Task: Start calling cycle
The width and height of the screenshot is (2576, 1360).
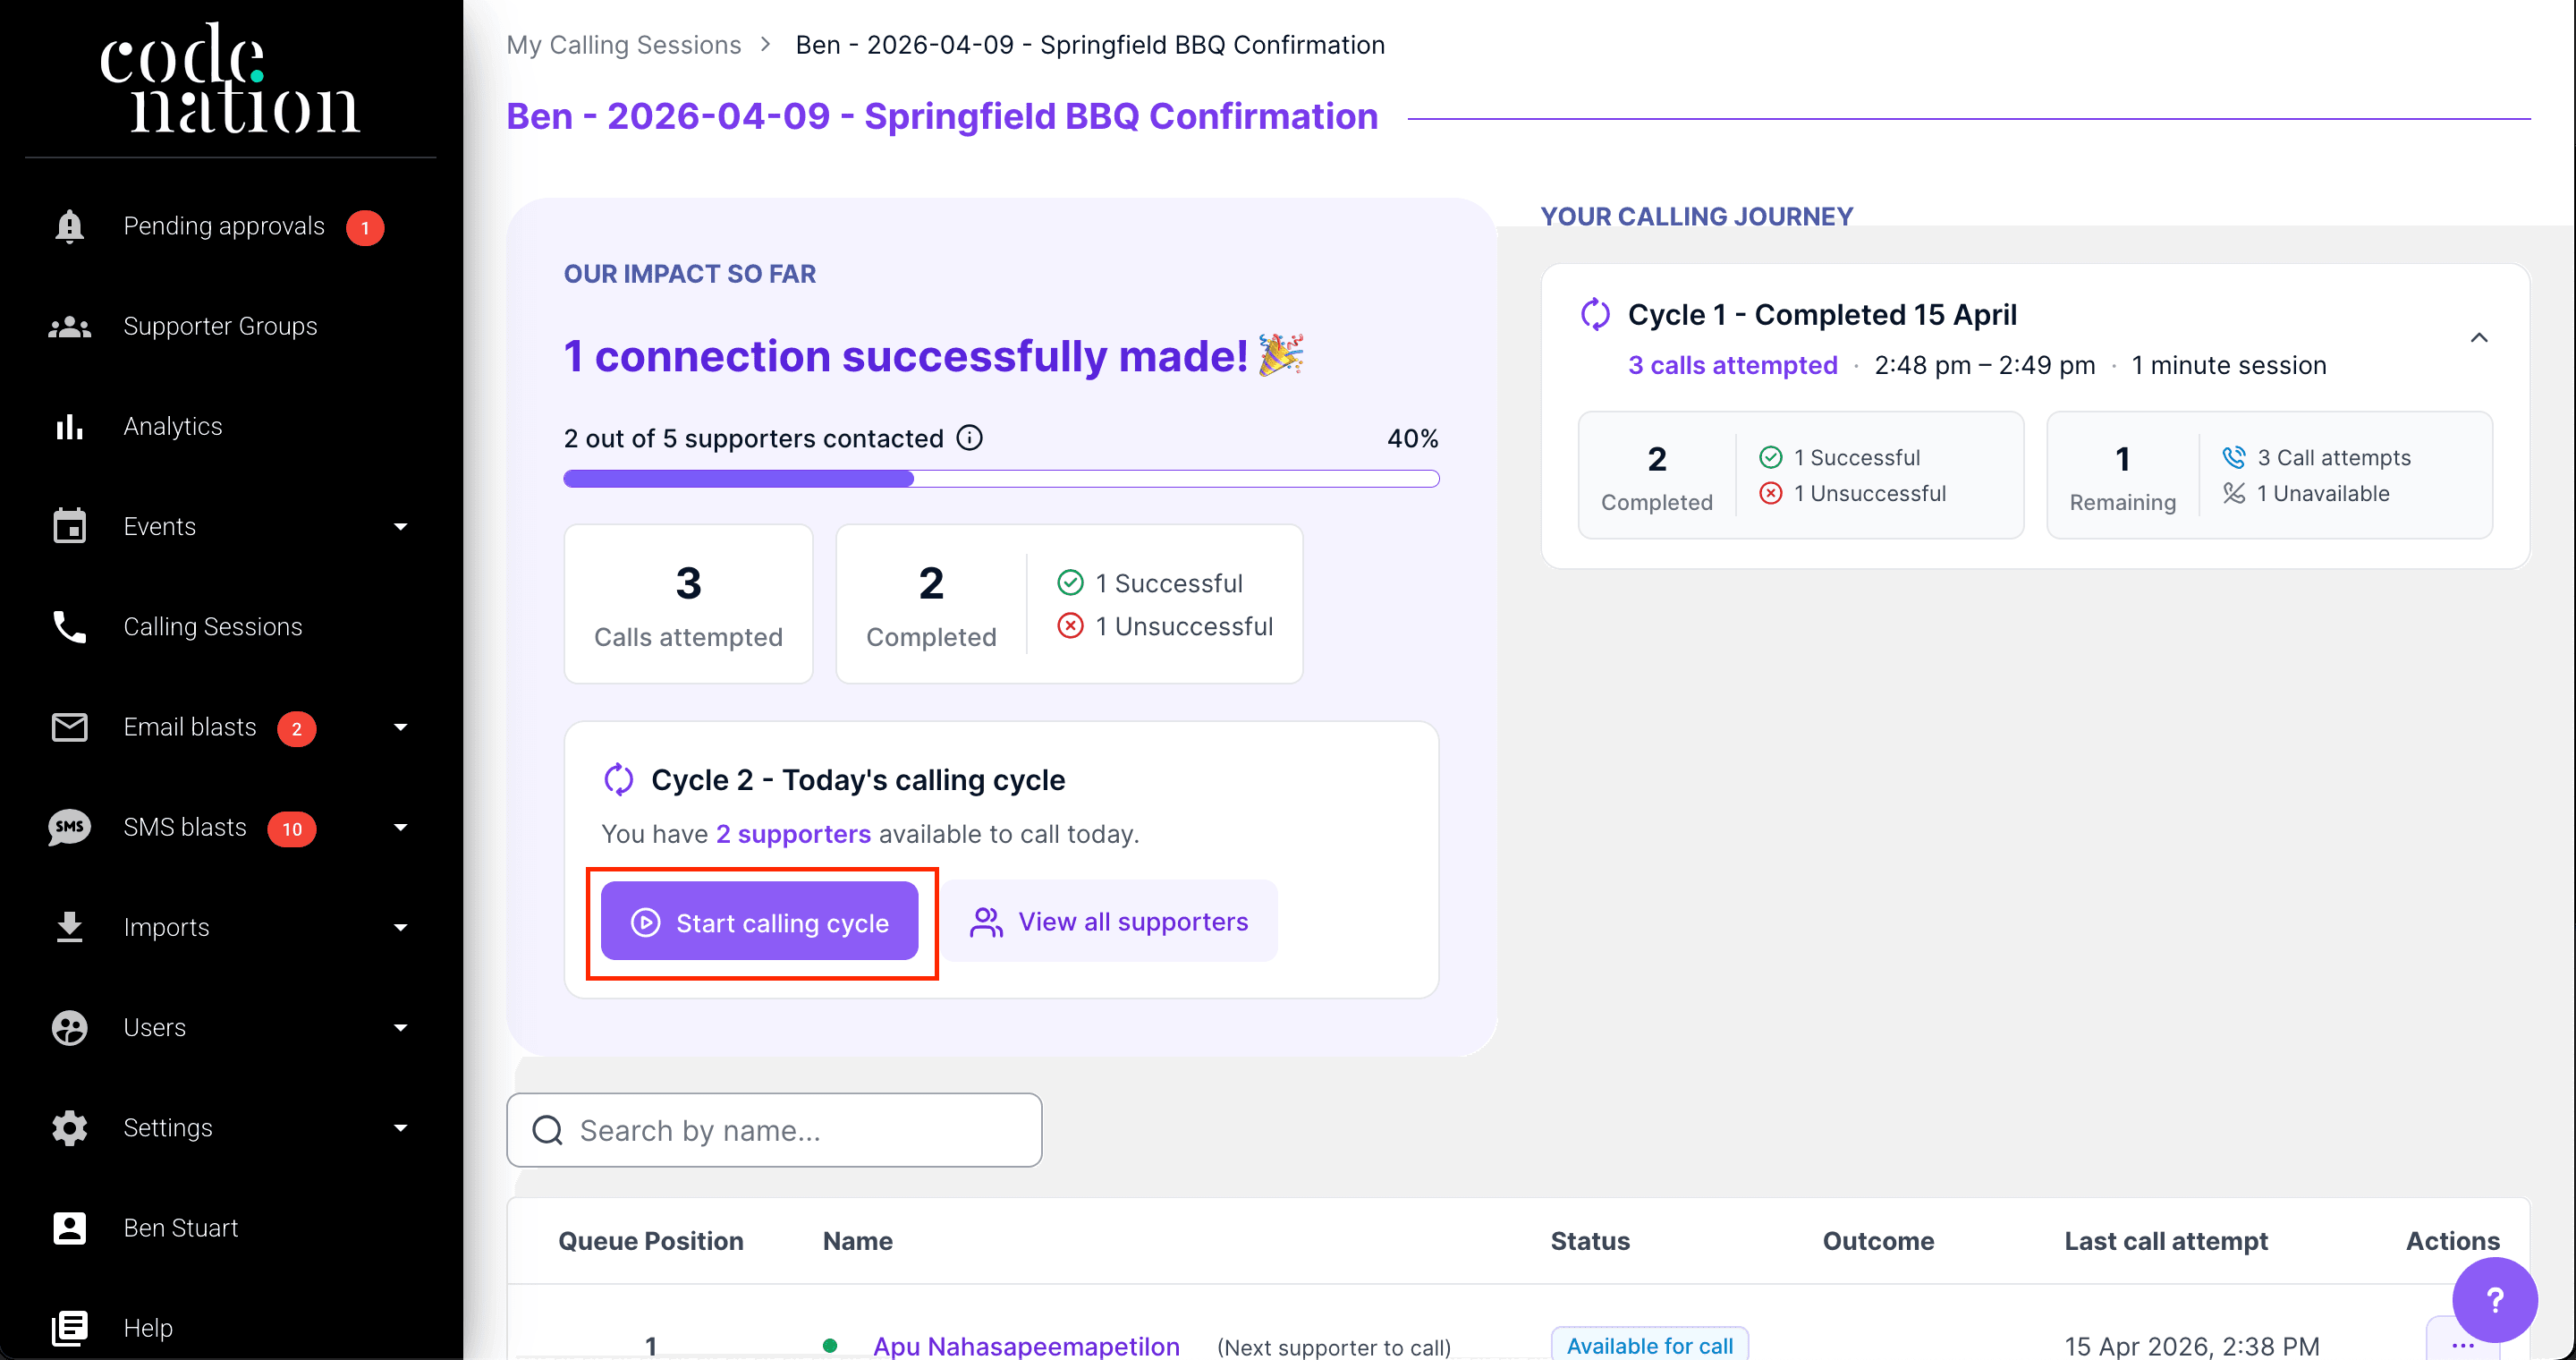Action: pos(759,922)
